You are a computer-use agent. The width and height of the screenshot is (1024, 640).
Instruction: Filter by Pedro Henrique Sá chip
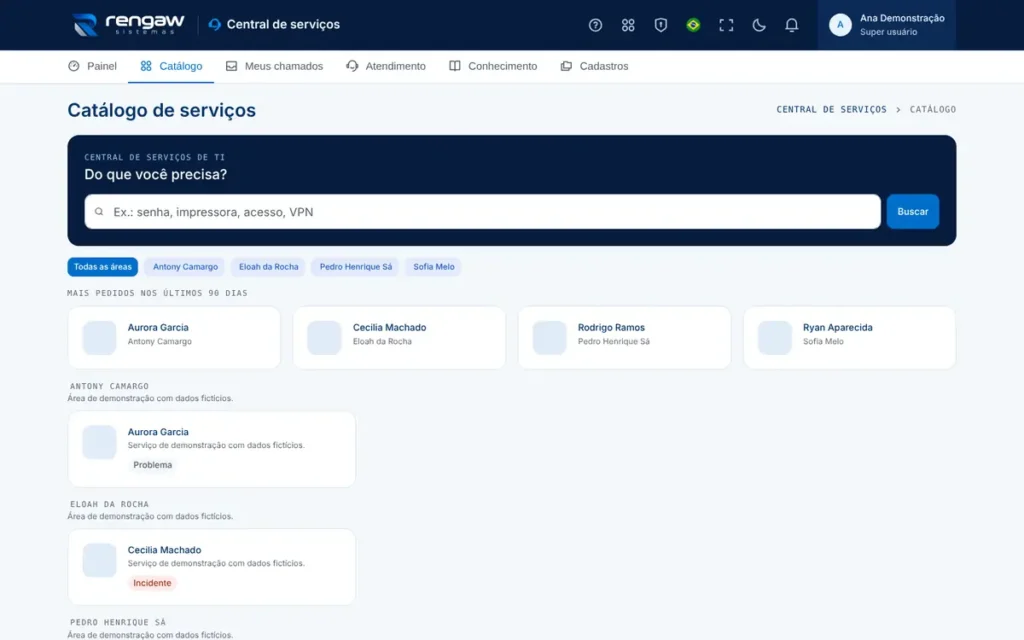point(355,266)
